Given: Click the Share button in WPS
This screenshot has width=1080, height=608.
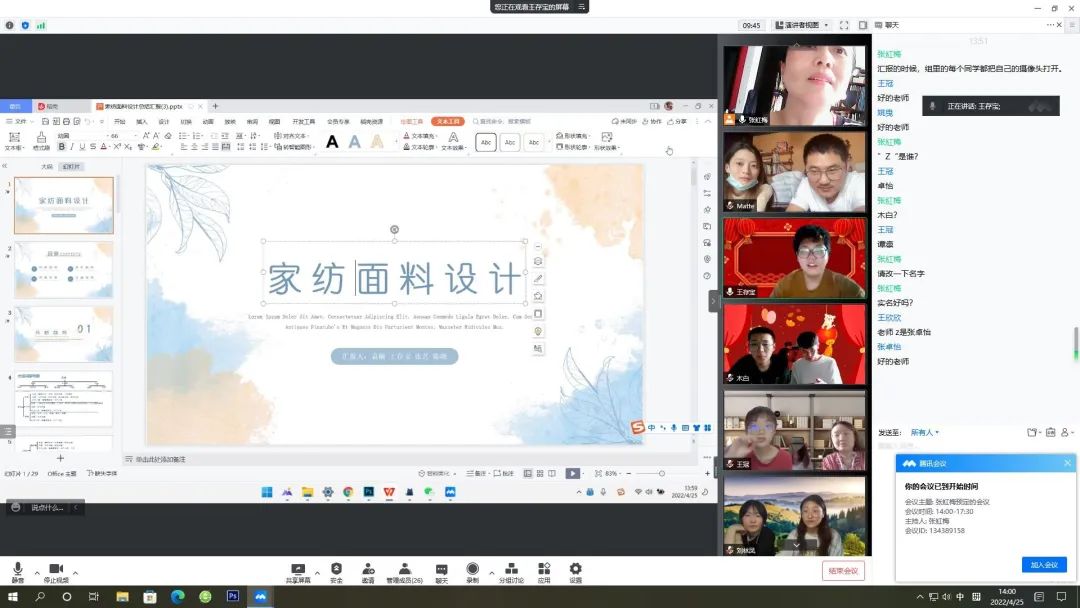Looking at the screenshot, I should click(677, 121).
